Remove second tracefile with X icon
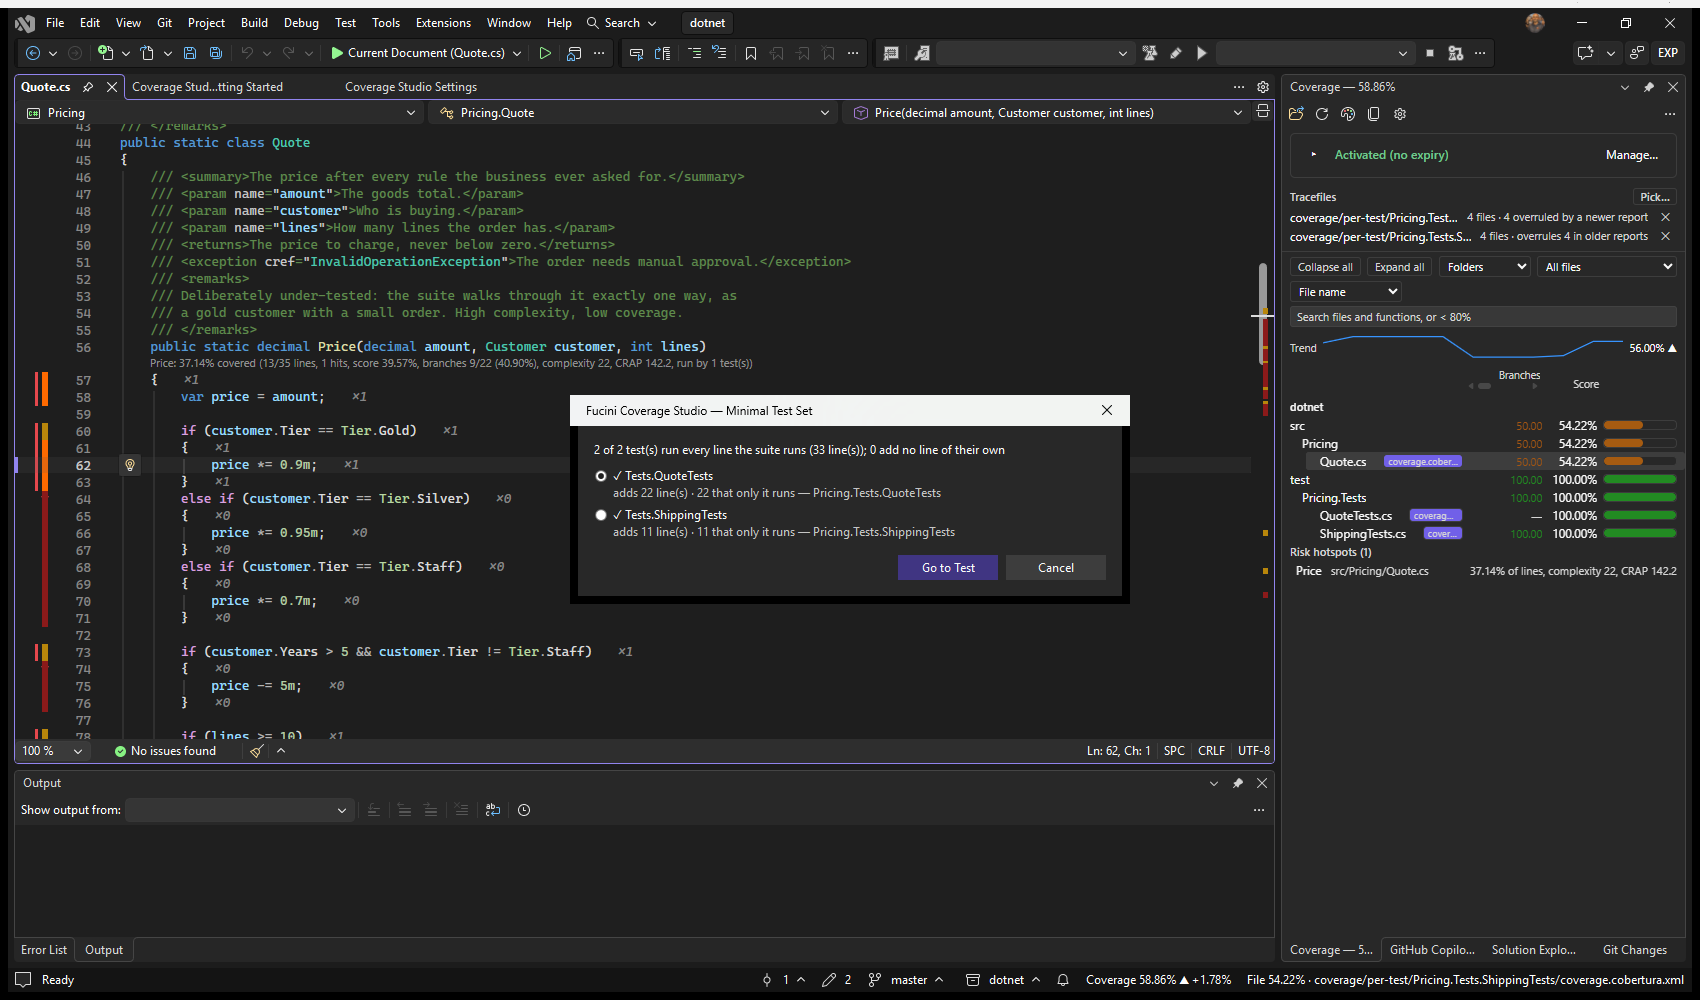 point(1665,236)
